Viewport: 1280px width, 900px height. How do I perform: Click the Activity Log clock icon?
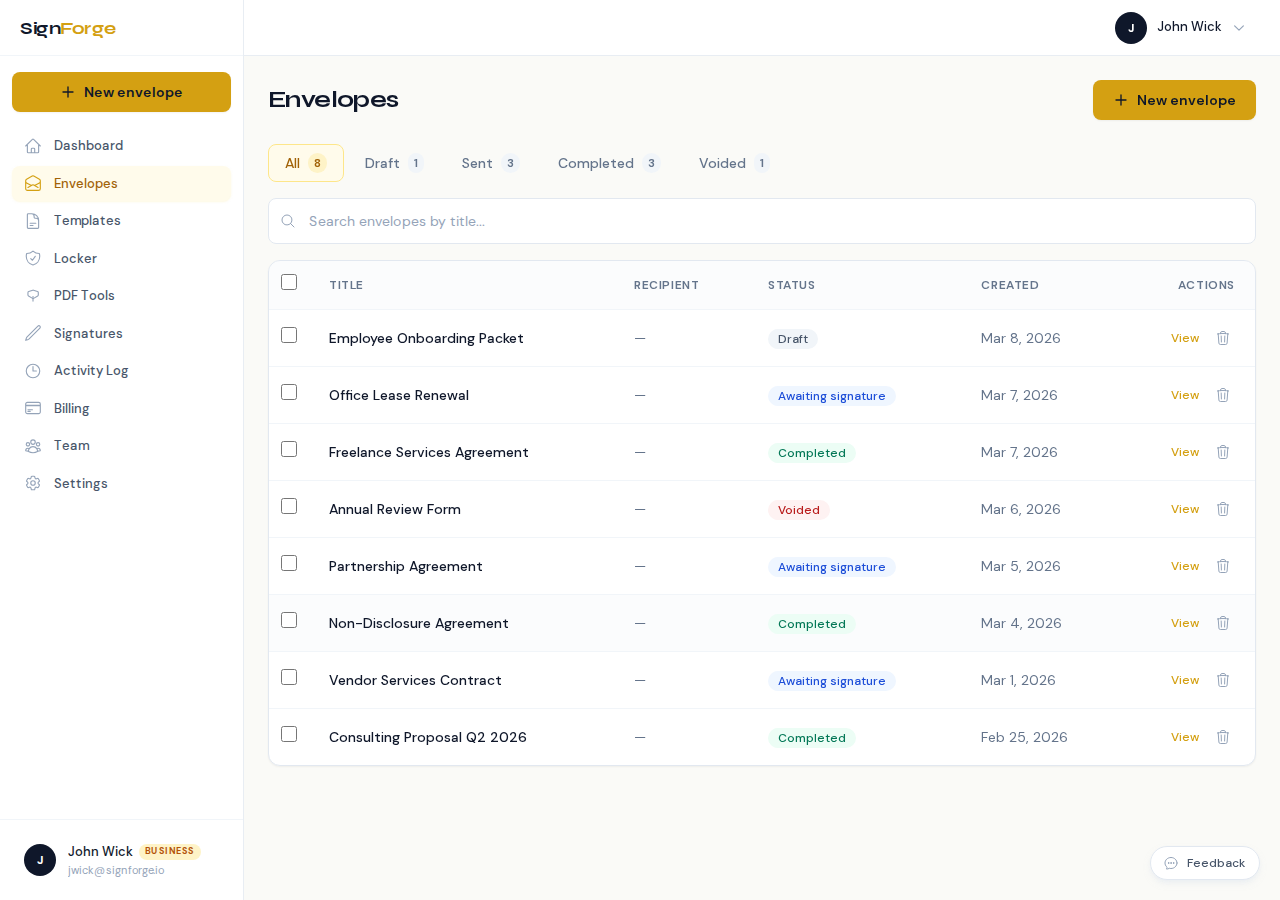click(x=33, y=371)
